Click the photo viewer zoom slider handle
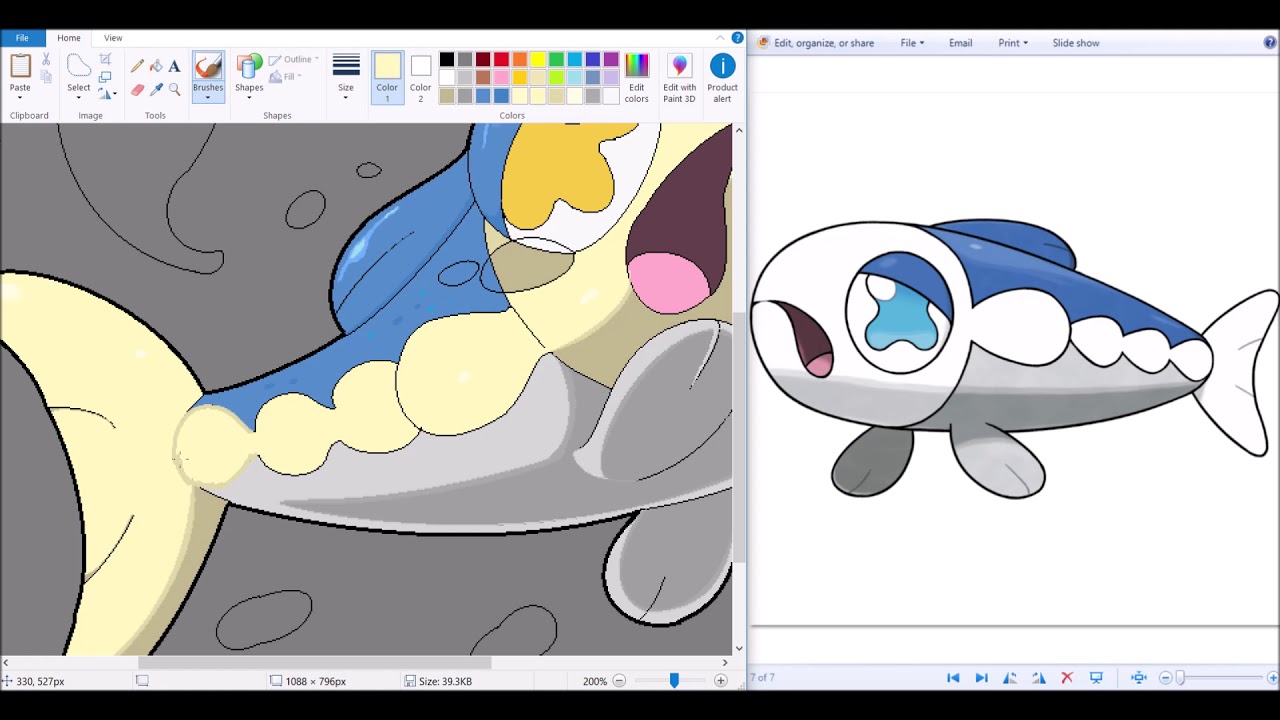The height and width of the screenshot is (720, 1280). [x=1180, y=678]
